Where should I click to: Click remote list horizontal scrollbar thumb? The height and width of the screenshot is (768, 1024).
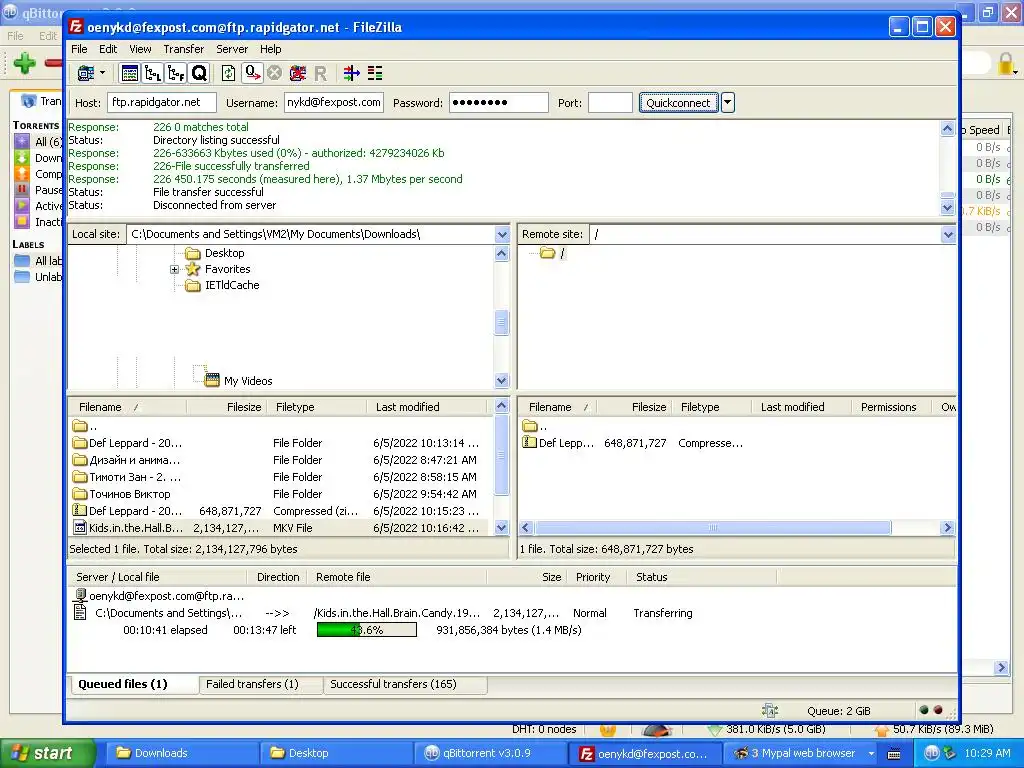click(x=712, y=528)
